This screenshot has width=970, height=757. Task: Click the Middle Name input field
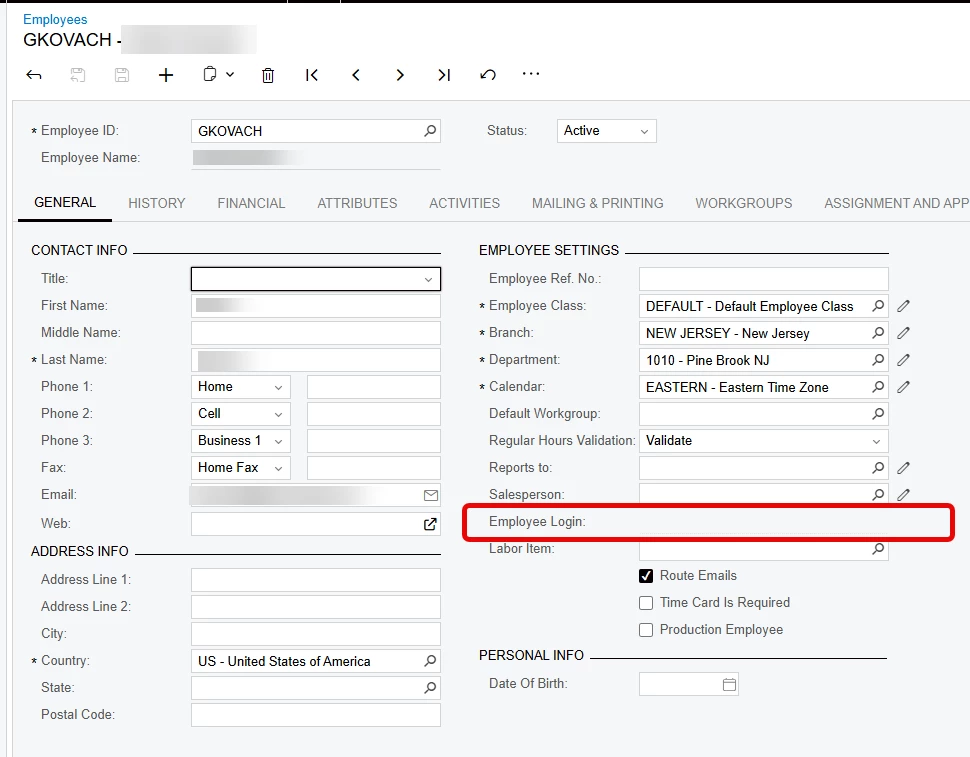(315, 333)
